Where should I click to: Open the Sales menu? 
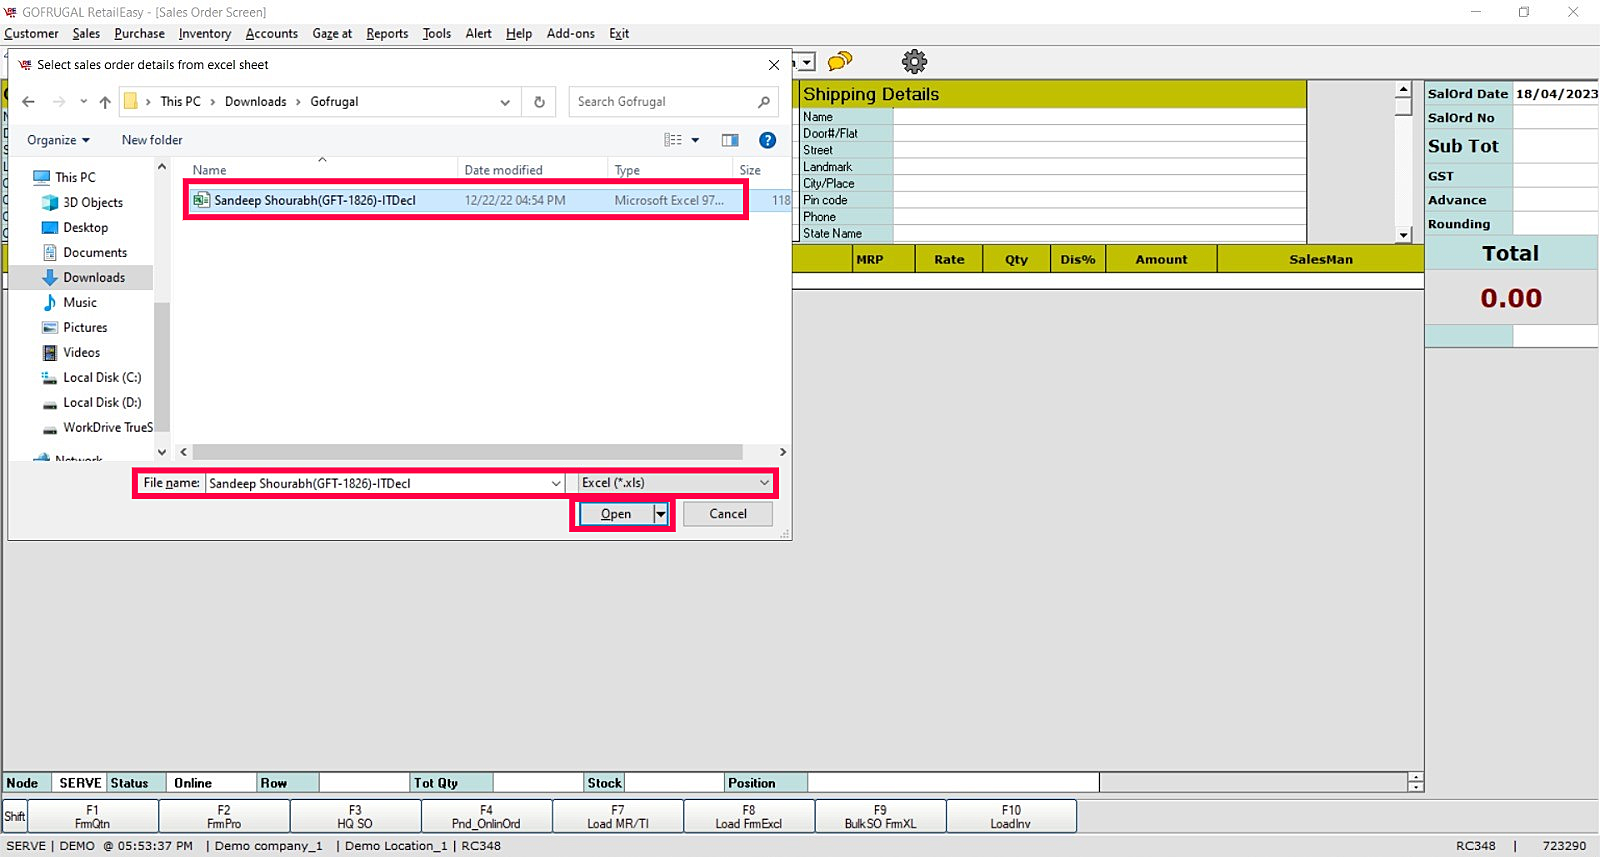point(86,33)
